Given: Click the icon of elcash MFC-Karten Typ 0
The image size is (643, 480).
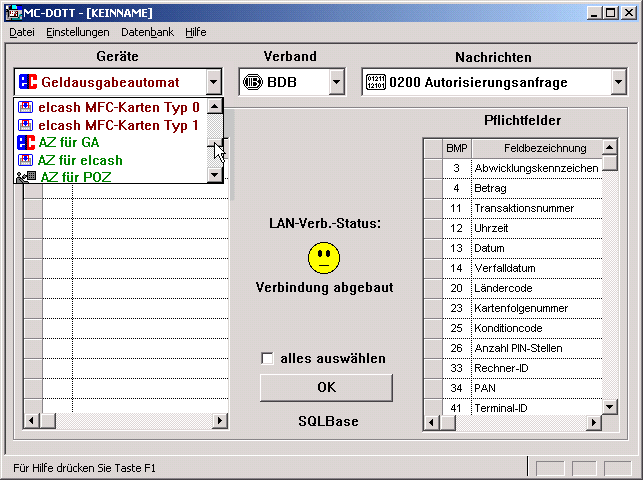Looking at the screenshot, I should pyautogui.click(x=25, y=107).
